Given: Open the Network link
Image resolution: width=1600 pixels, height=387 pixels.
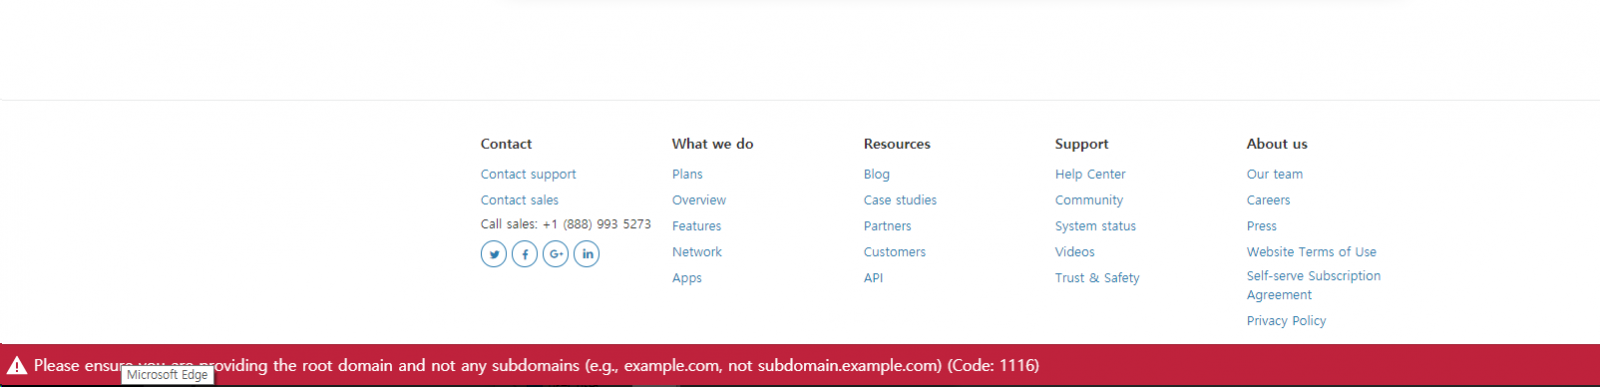Looking at the screenshot, I should coord(697,252).
